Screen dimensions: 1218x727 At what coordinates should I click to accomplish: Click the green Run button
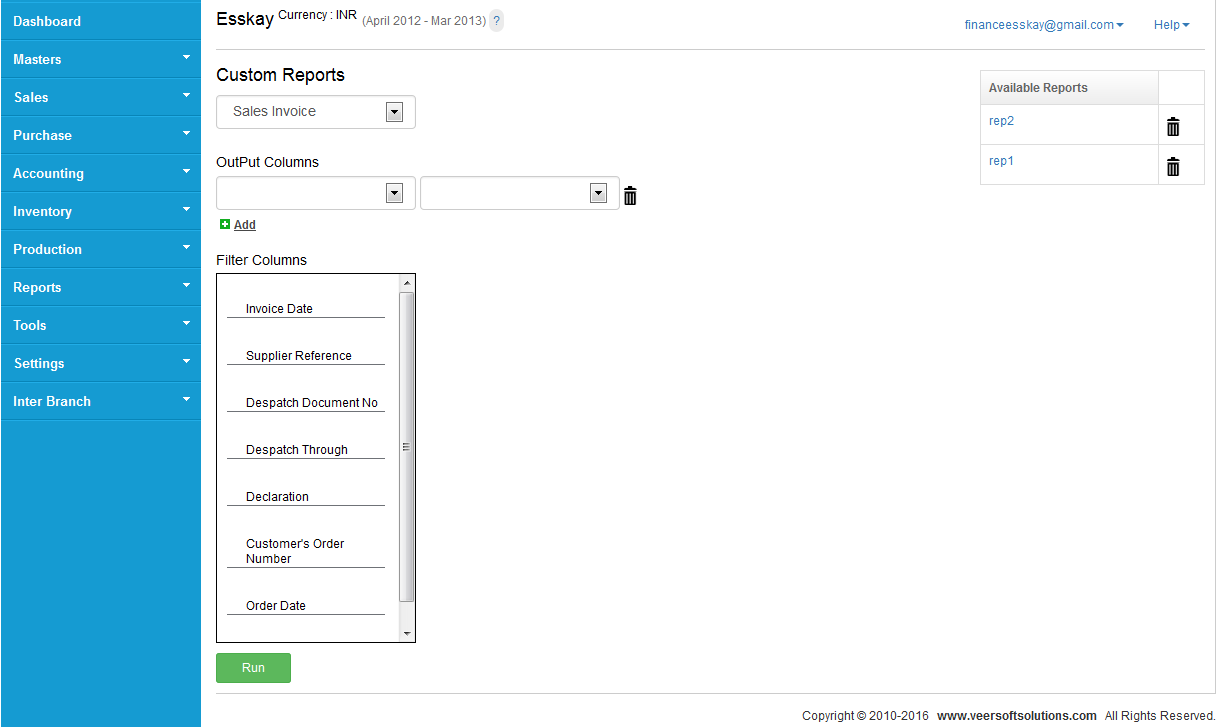pyautogui.click(x=253, y=668)
